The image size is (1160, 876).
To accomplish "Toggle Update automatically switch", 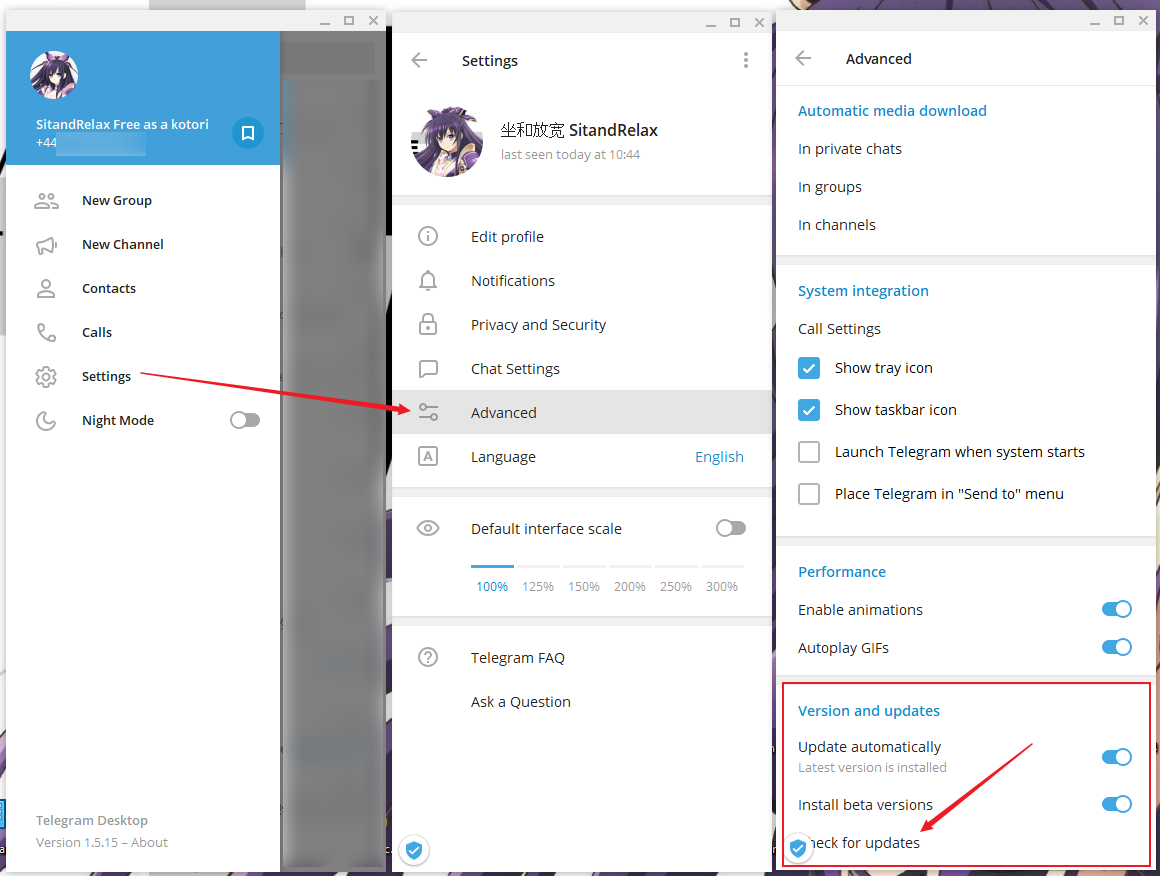I will coord(1116,757).
